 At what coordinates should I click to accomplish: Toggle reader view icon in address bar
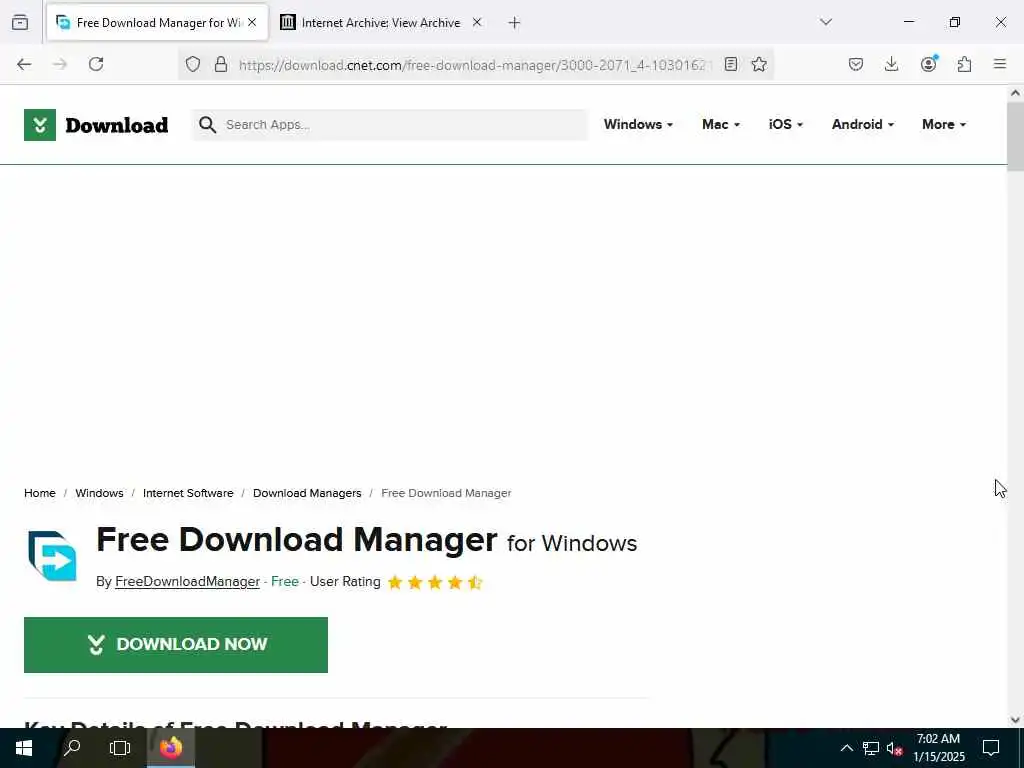click(731, 64)
